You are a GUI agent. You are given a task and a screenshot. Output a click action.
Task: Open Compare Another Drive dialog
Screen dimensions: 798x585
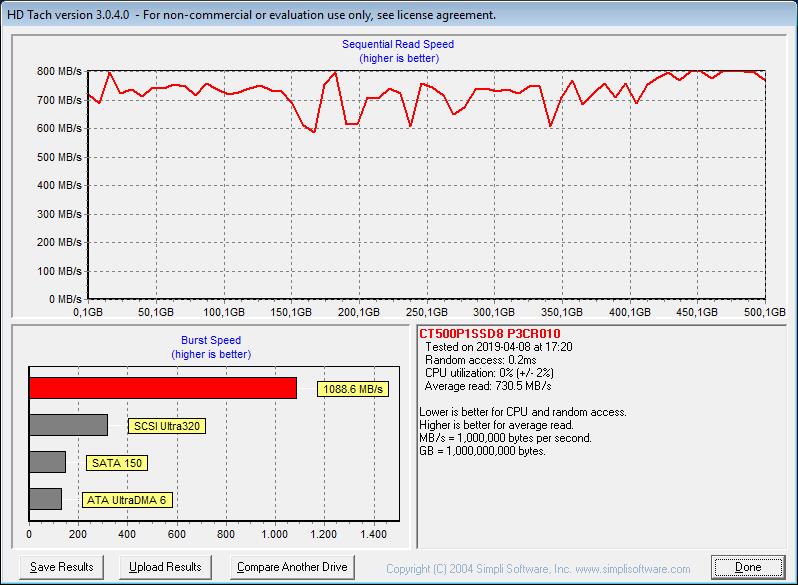(x=292, y=567)
